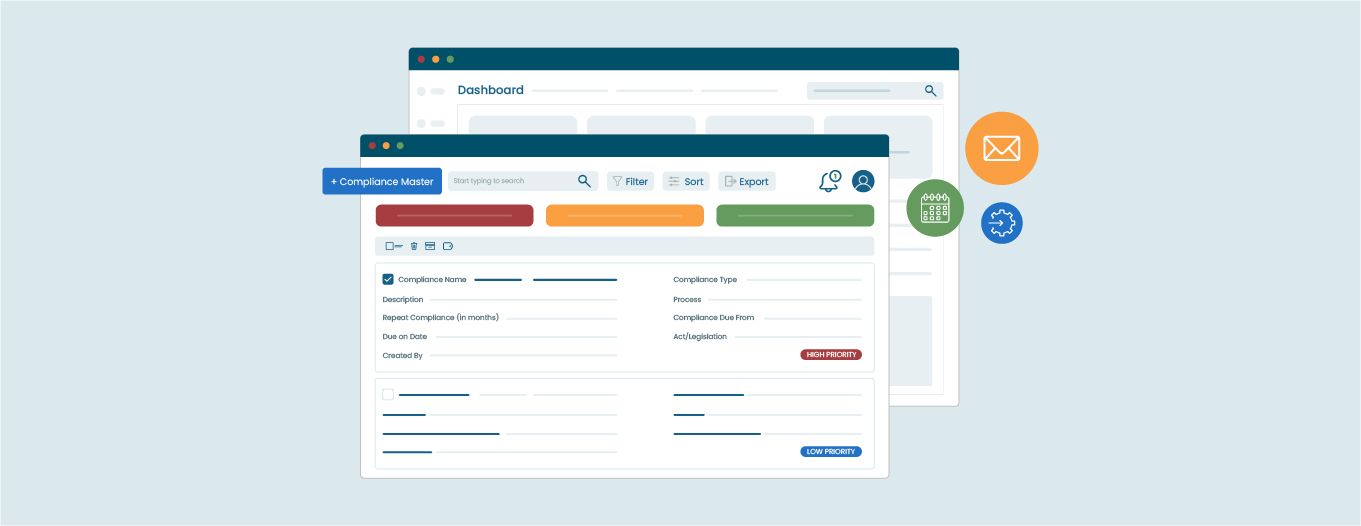Click the tag label icon

coord(448,246)
